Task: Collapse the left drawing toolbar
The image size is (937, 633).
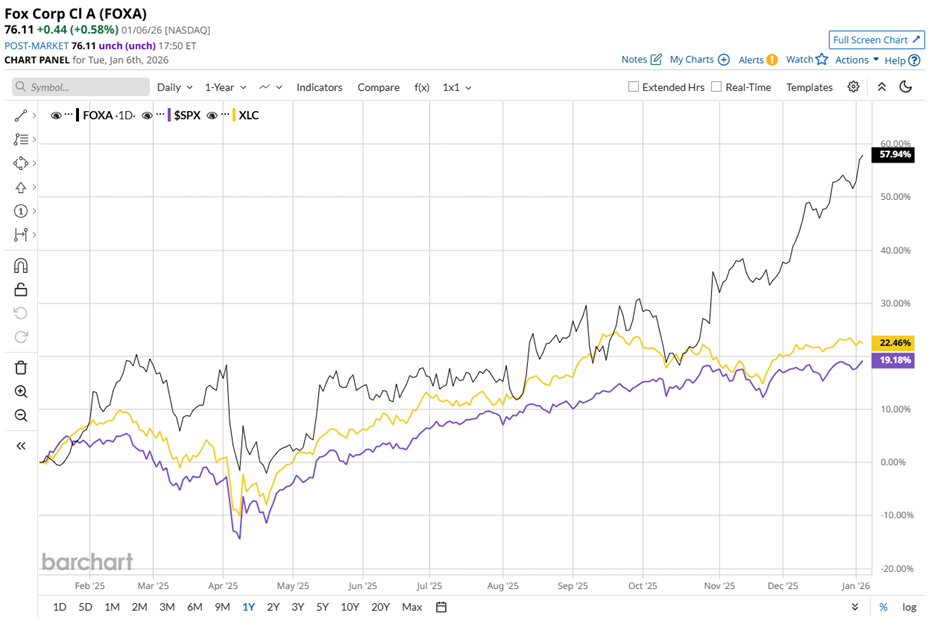Action: coord(21,446)
